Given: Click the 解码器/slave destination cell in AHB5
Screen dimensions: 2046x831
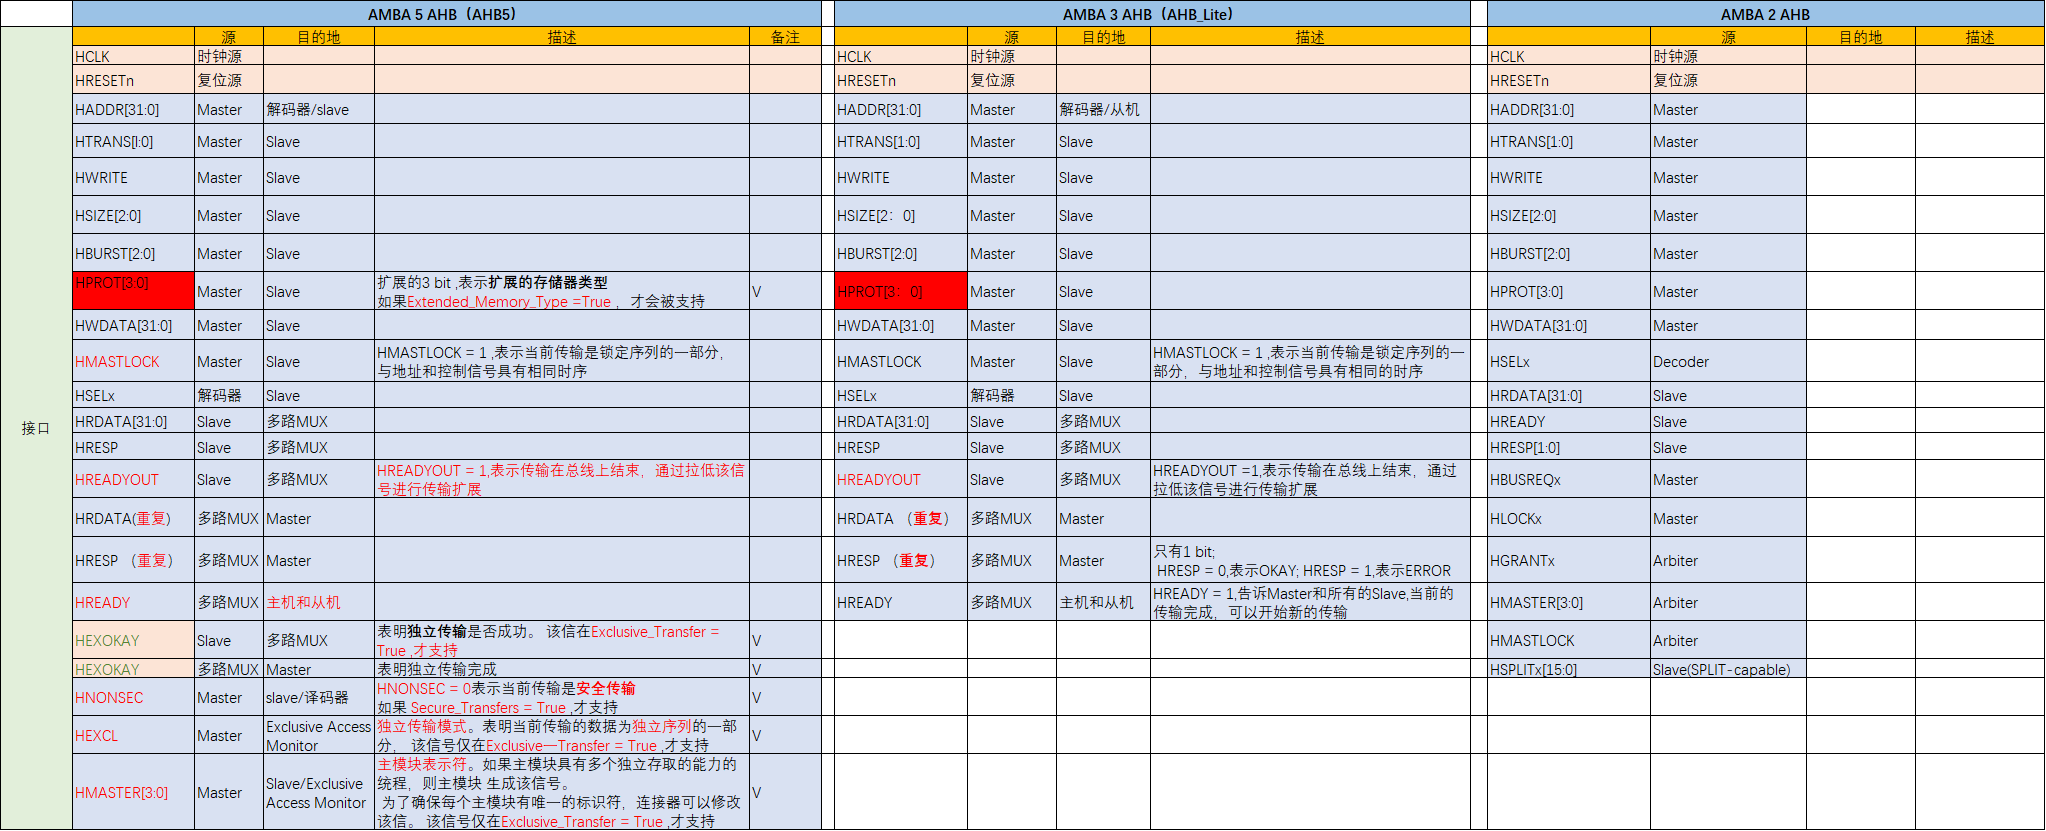Looking at the screenshot, I should tap(319, 109).
